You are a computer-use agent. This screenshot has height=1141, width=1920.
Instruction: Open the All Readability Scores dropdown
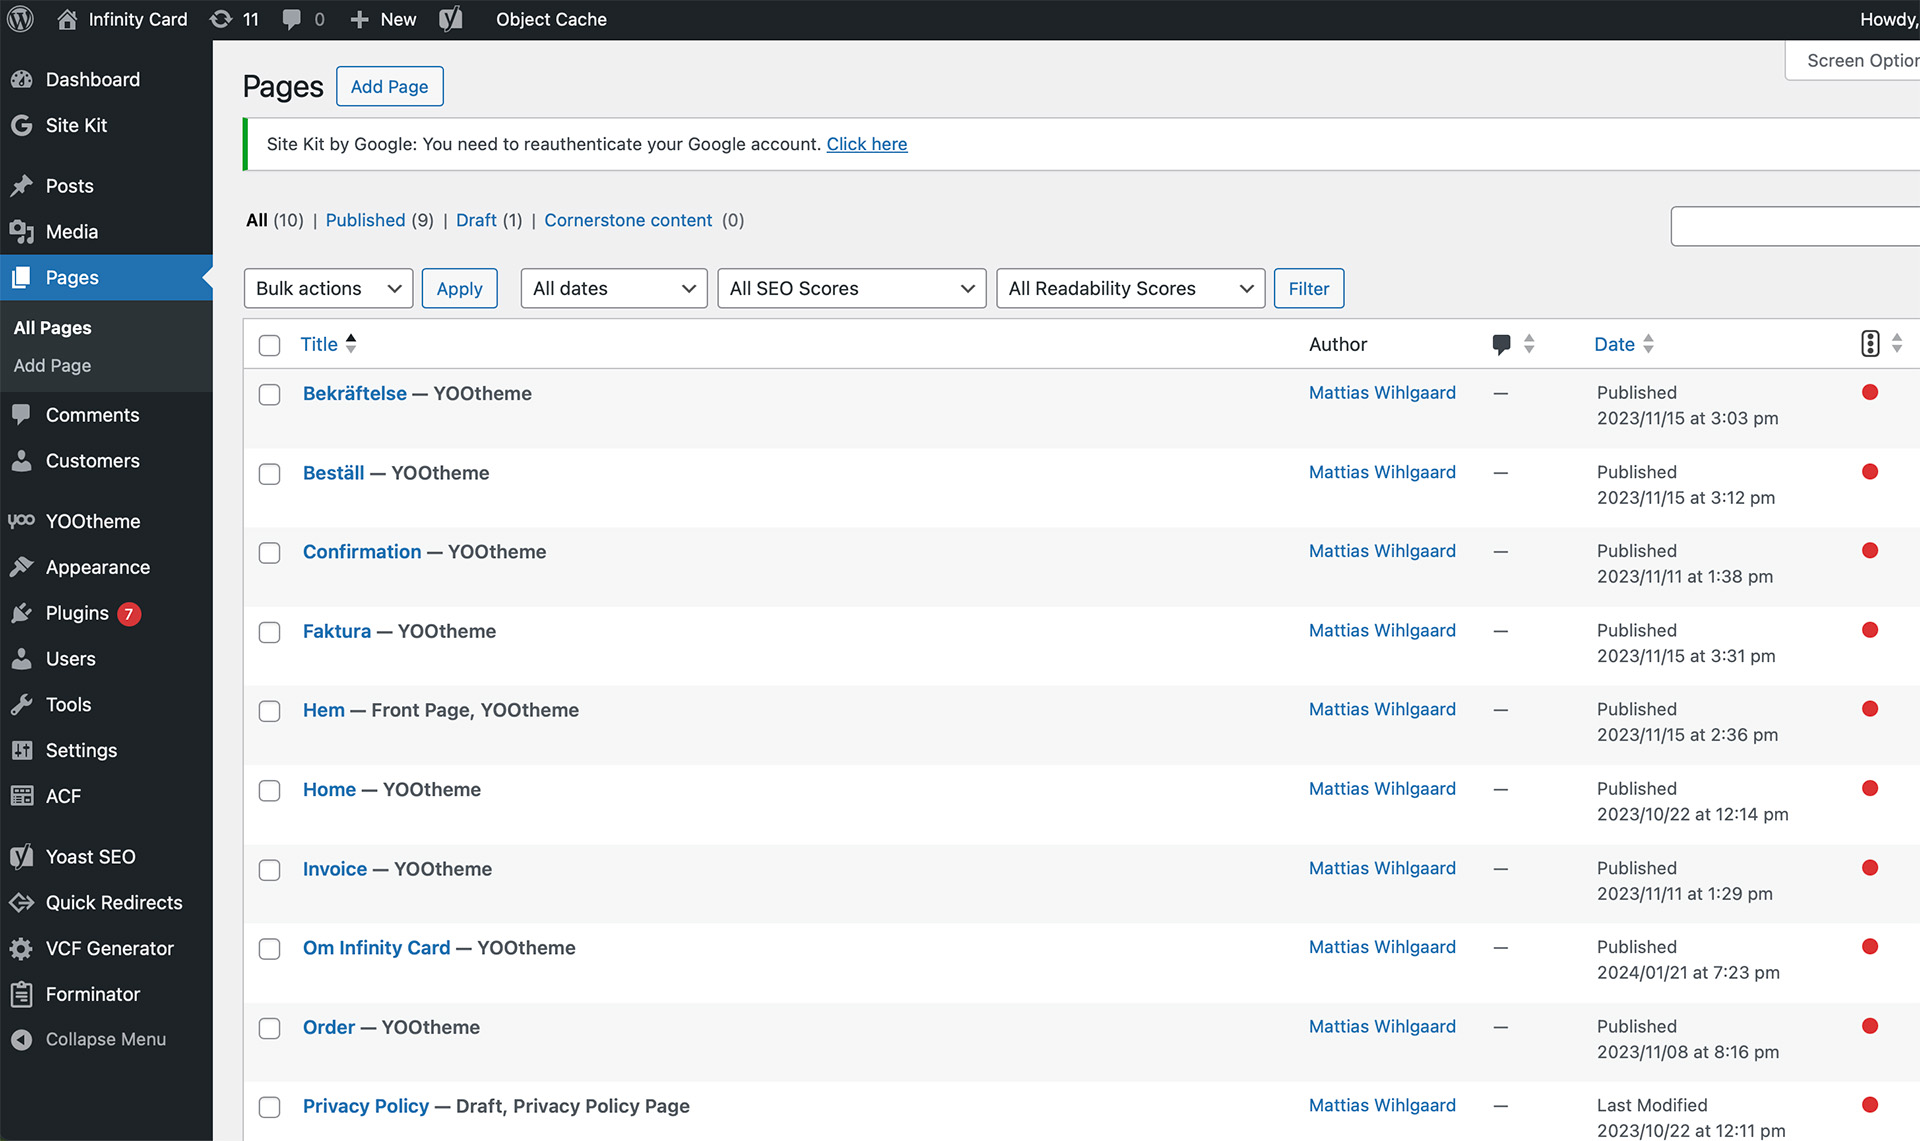[x=1130, y=288]
